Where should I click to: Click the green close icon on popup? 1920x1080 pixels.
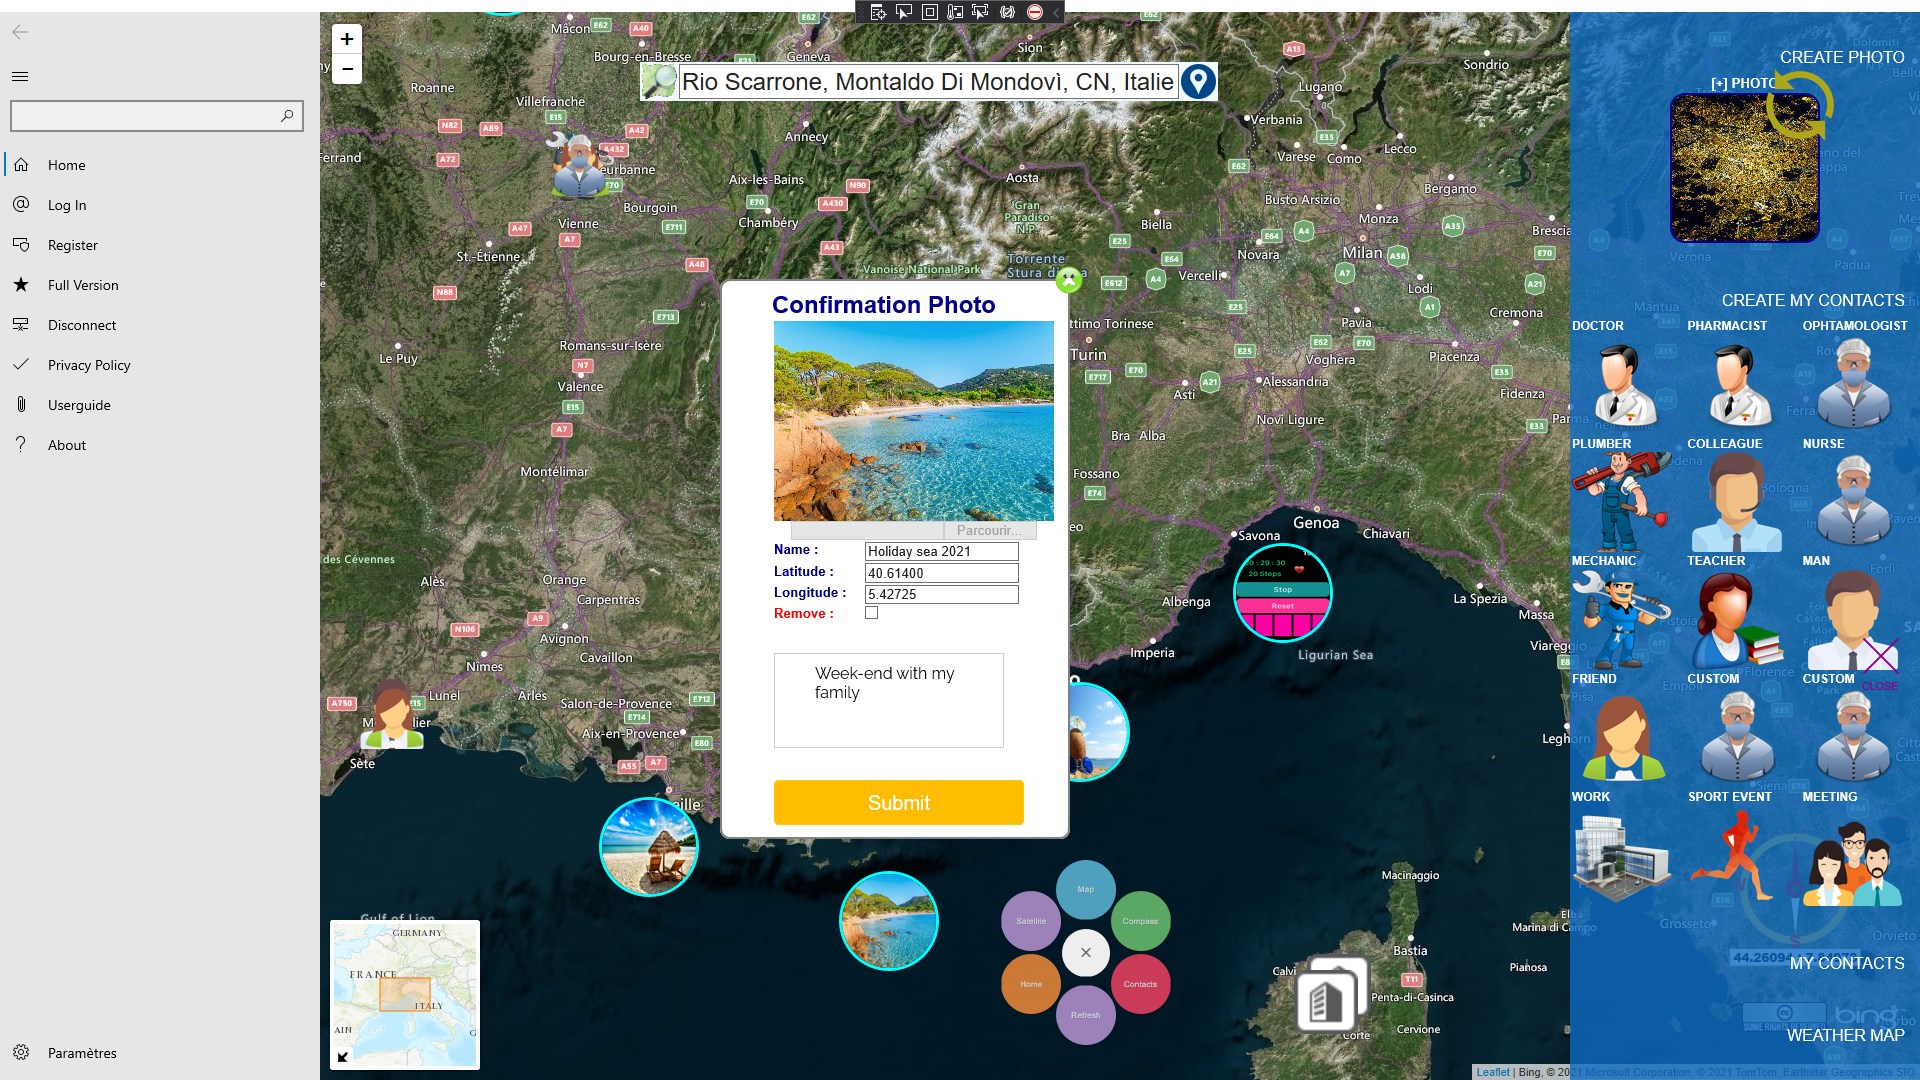[x=1068, y=280]
